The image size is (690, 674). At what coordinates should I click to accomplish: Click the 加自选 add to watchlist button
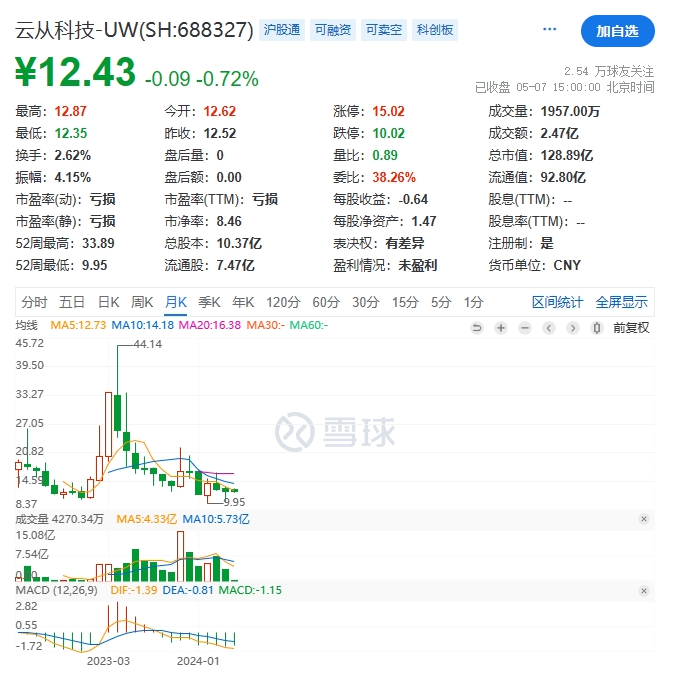[617, 31]
